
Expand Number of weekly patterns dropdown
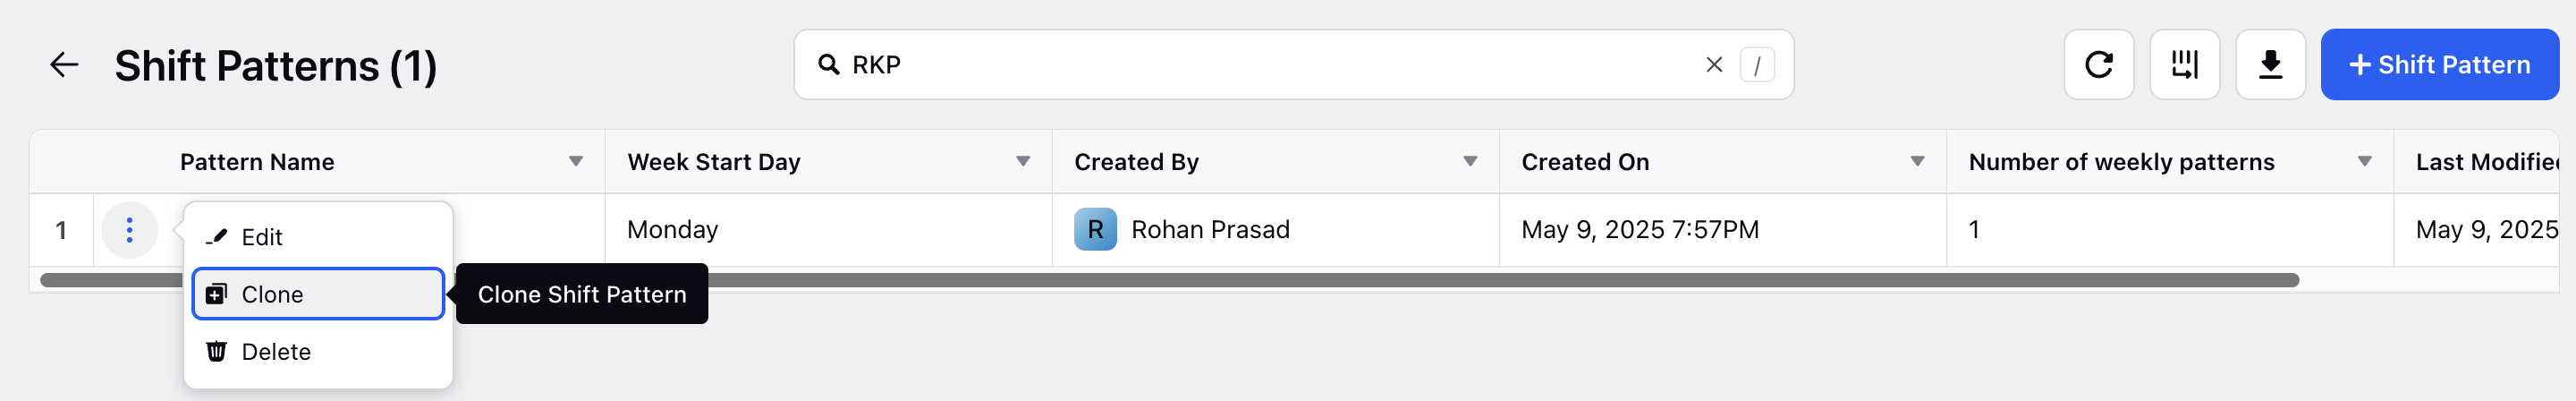tap(2364, 162)
